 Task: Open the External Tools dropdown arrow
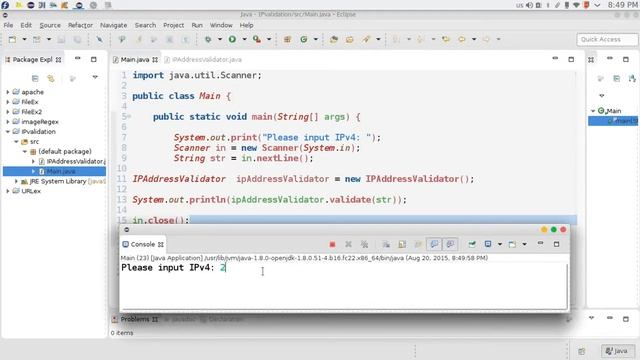pyautogui.click(x=269, y=39)
